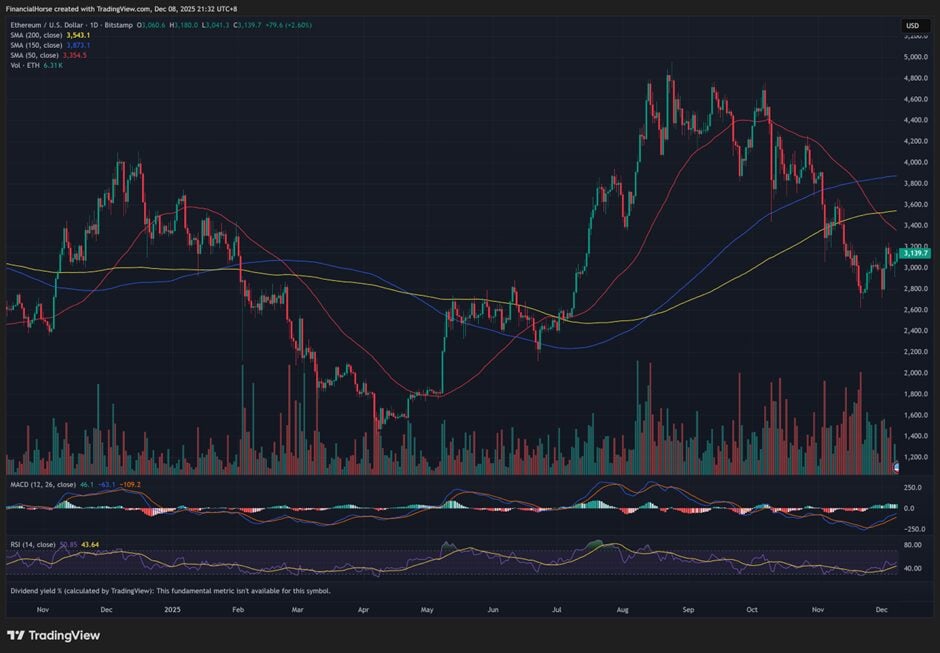
Task: Select the SMA (200, close) indicator legend
Action: tap(37, 36)
